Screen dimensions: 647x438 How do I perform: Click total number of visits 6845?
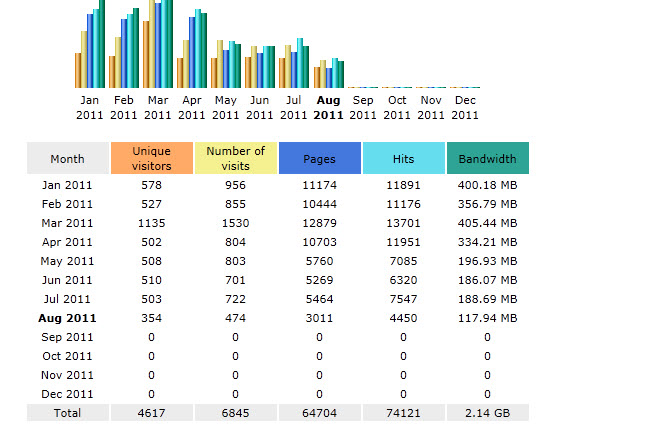pos(236,413)
